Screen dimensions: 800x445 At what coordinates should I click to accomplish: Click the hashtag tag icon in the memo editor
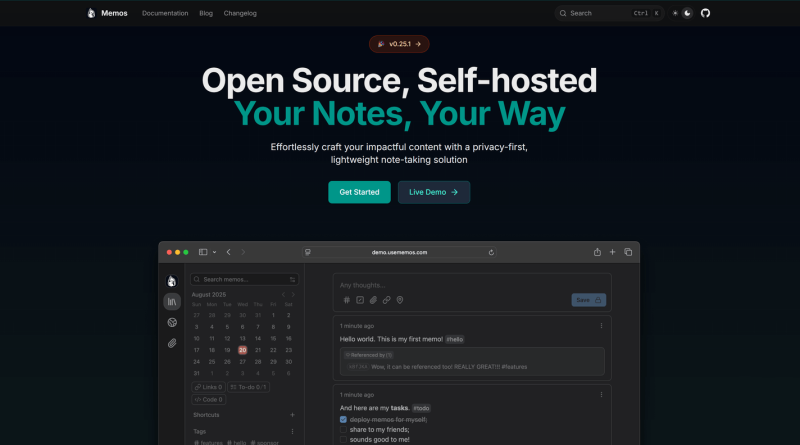pos(347,300)
